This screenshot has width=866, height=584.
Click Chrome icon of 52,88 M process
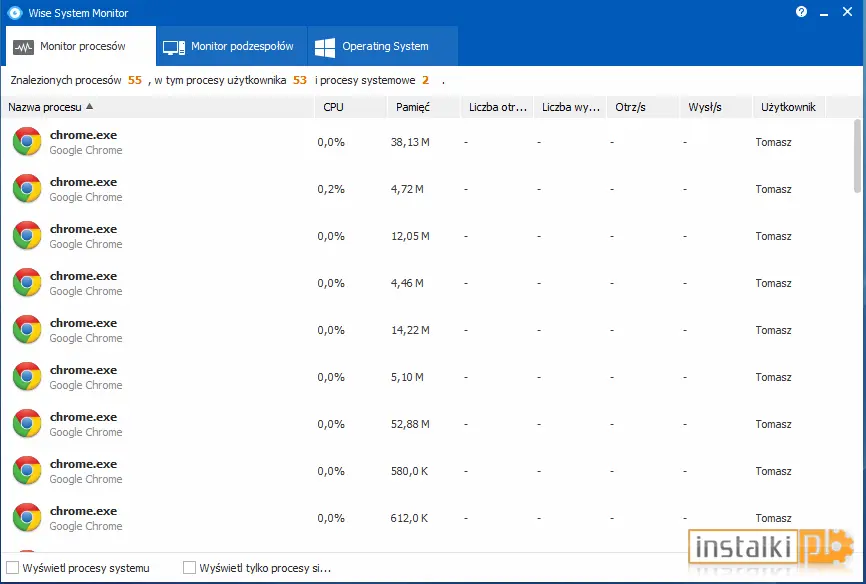27,423
